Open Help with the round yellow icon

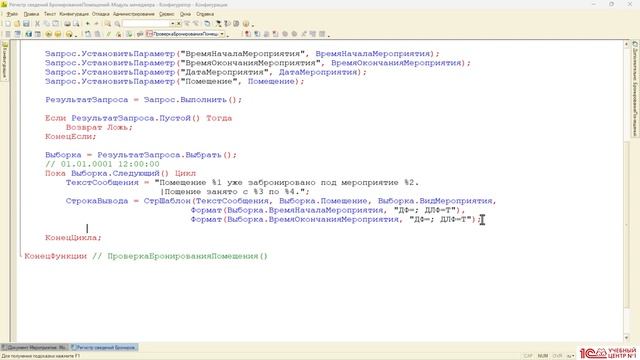[x=246, y=24]
